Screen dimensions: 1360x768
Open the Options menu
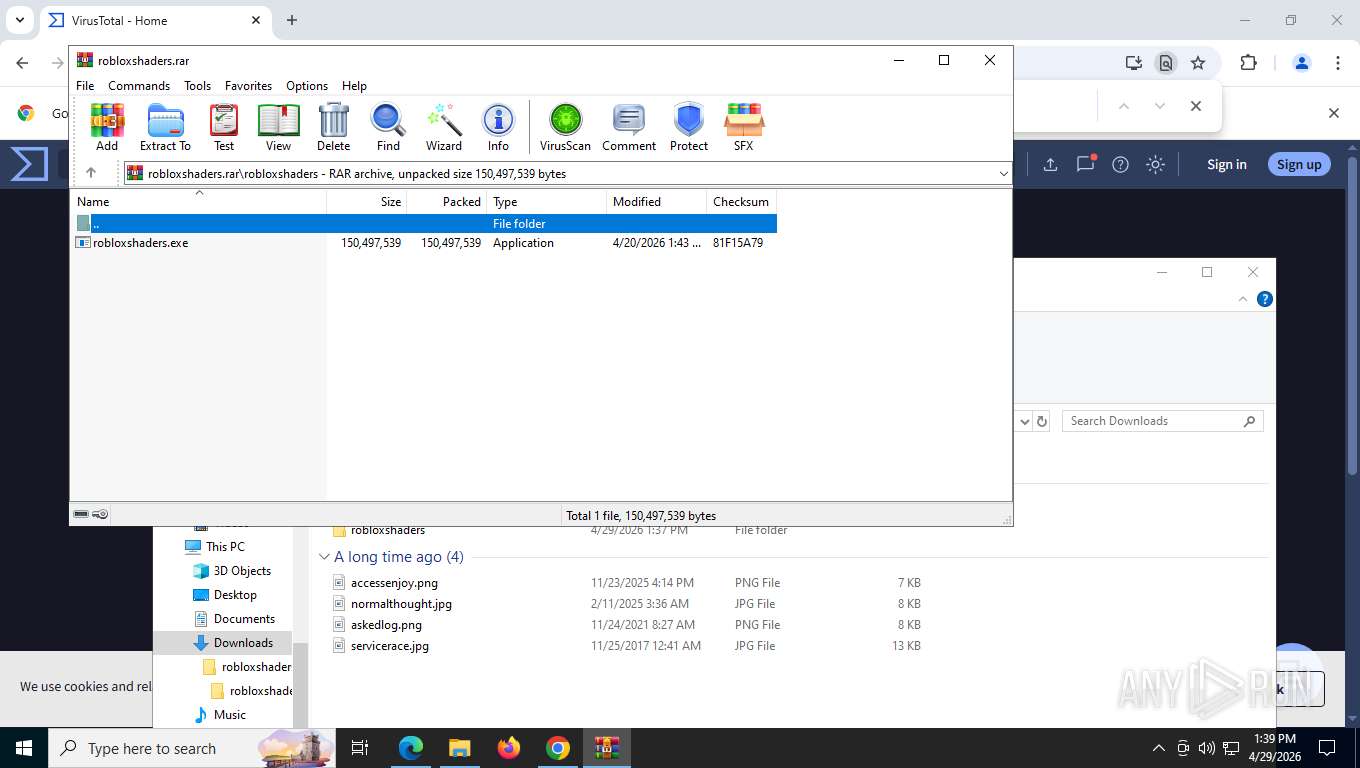[307, 86]
